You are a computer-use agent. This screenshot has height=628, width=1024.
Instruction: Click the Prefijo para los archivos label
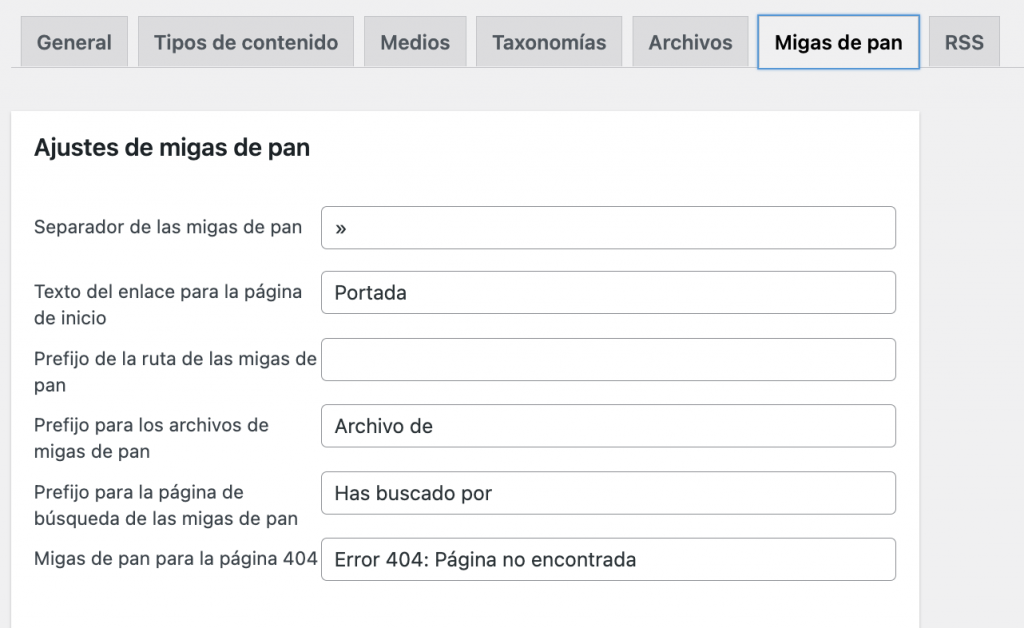(x=151, y=425)
